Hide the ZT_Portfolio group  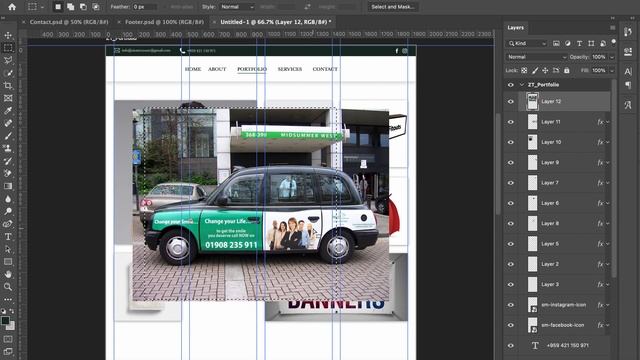pyautogui.click(x=511, y=85)
